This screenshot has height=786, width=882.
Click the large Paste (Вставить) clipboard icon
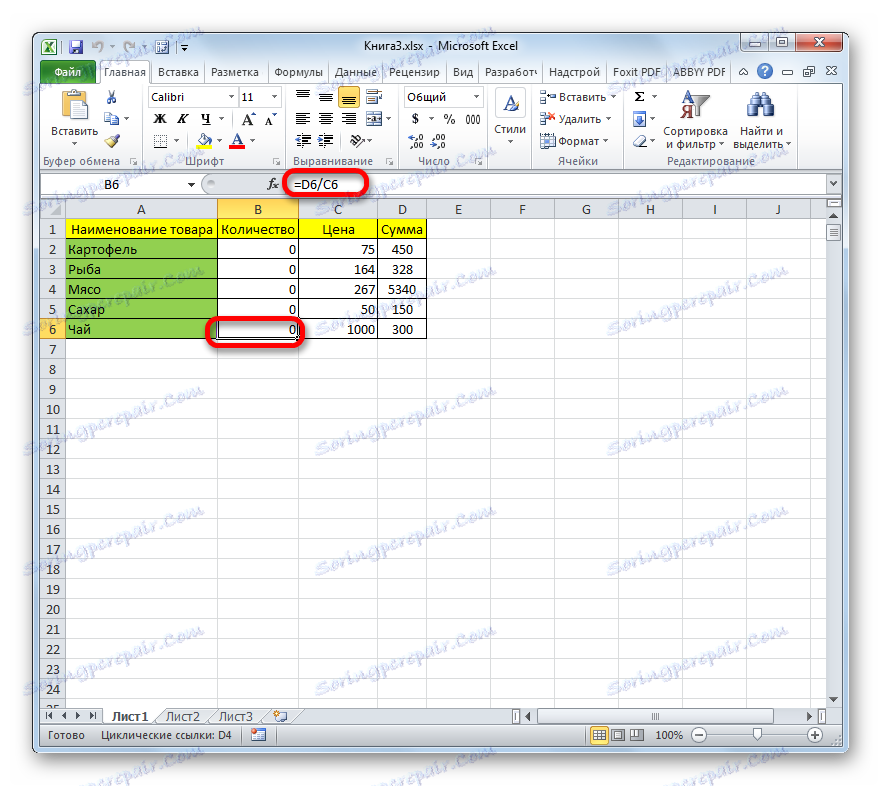click(x=75, y=105)
